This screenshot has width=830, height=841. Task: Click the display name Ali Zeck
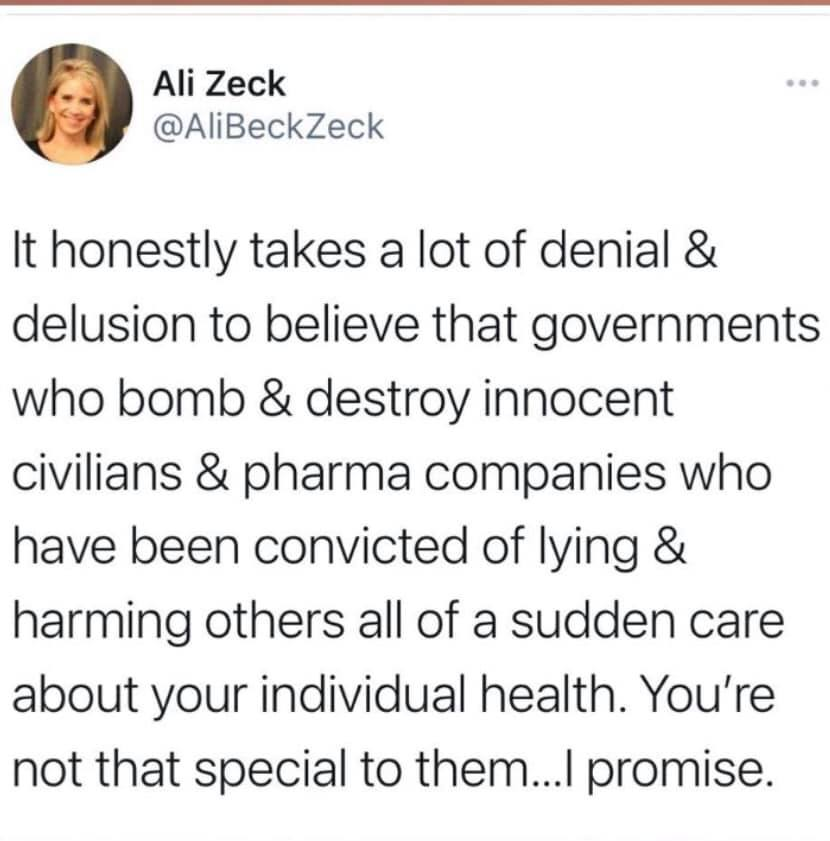tap(219, 84)
